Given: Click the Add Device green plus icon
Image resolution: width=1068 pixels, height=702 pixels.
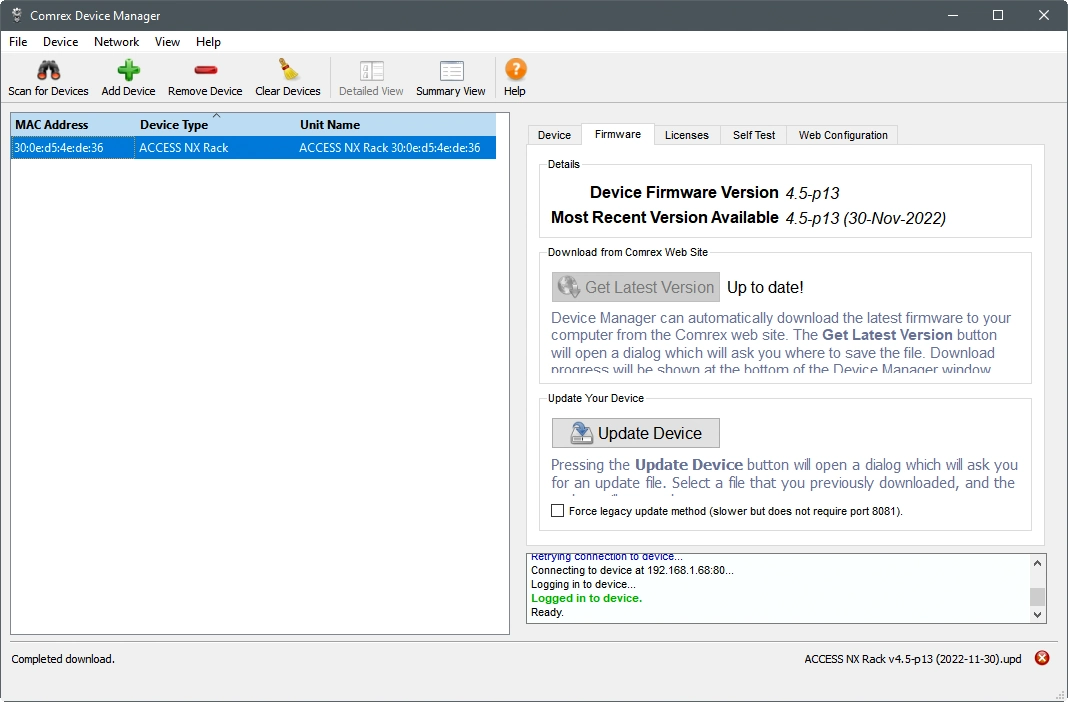Looking at the screenshot, I should [x=128, y=70].
